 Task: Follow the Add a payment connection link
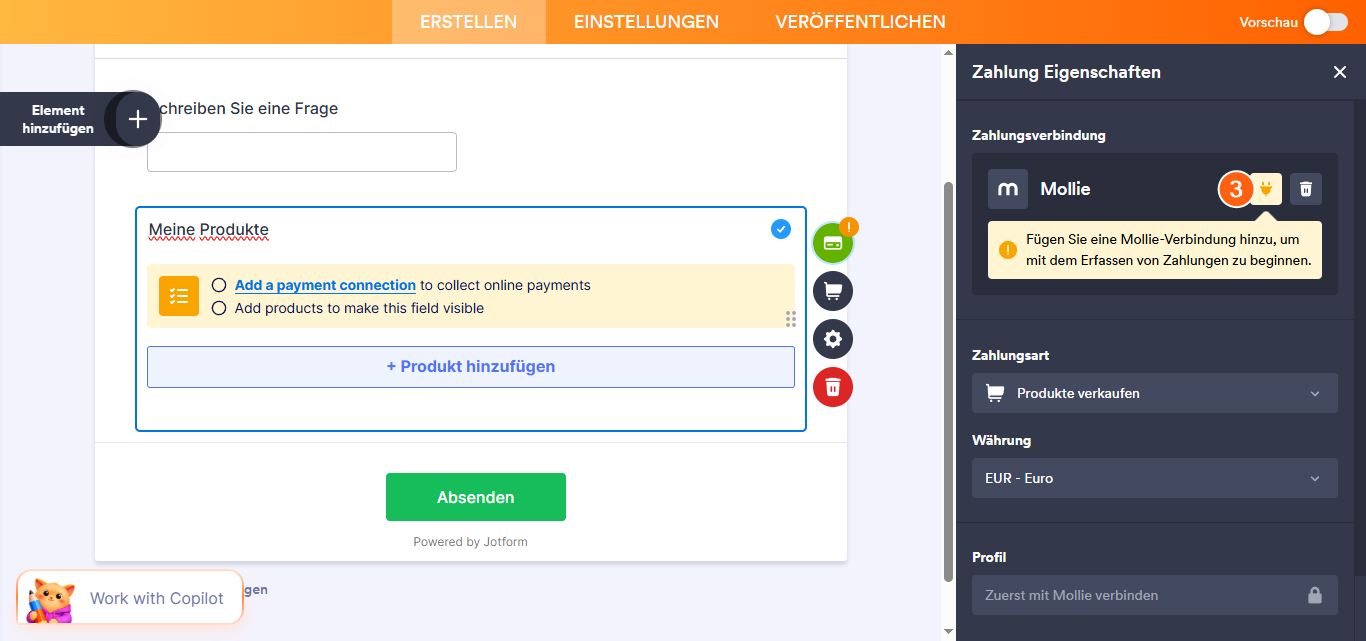(x=324, y=285)
